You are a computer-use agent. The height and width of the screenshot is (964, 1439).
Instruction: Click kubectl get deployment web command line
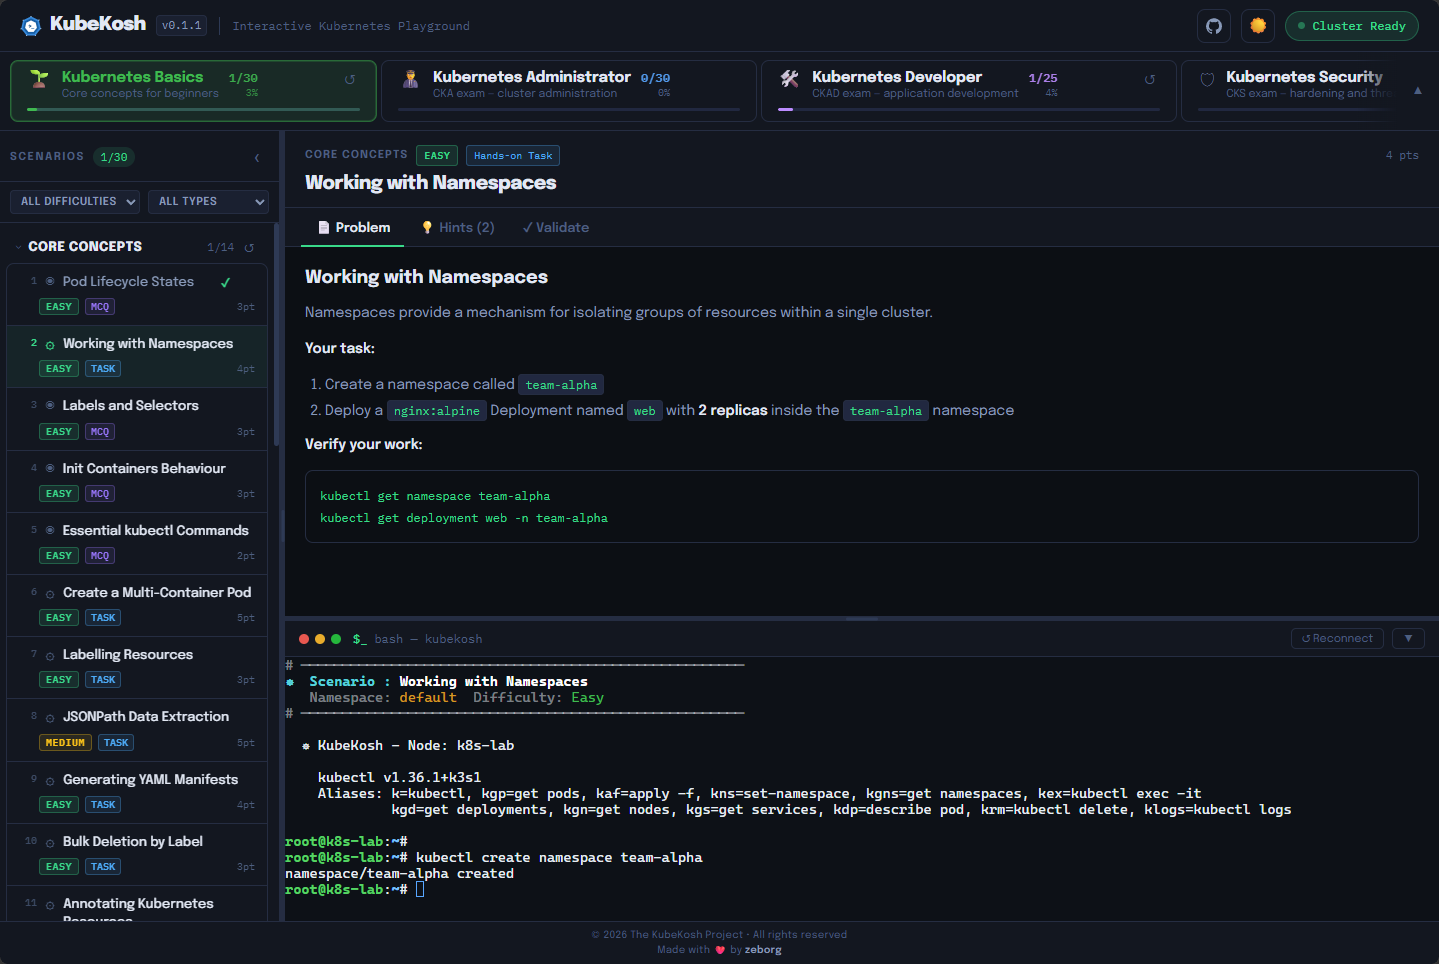click(464, 518)
